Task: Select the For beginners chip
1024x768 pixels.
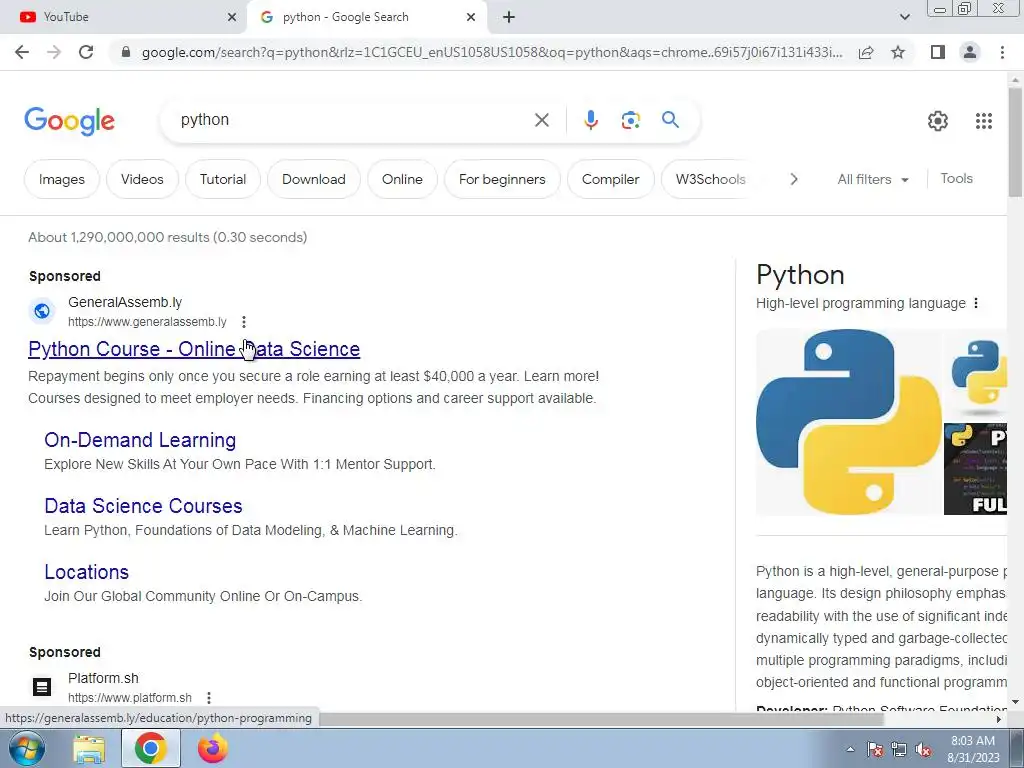Action: click(x=502, y=179)
